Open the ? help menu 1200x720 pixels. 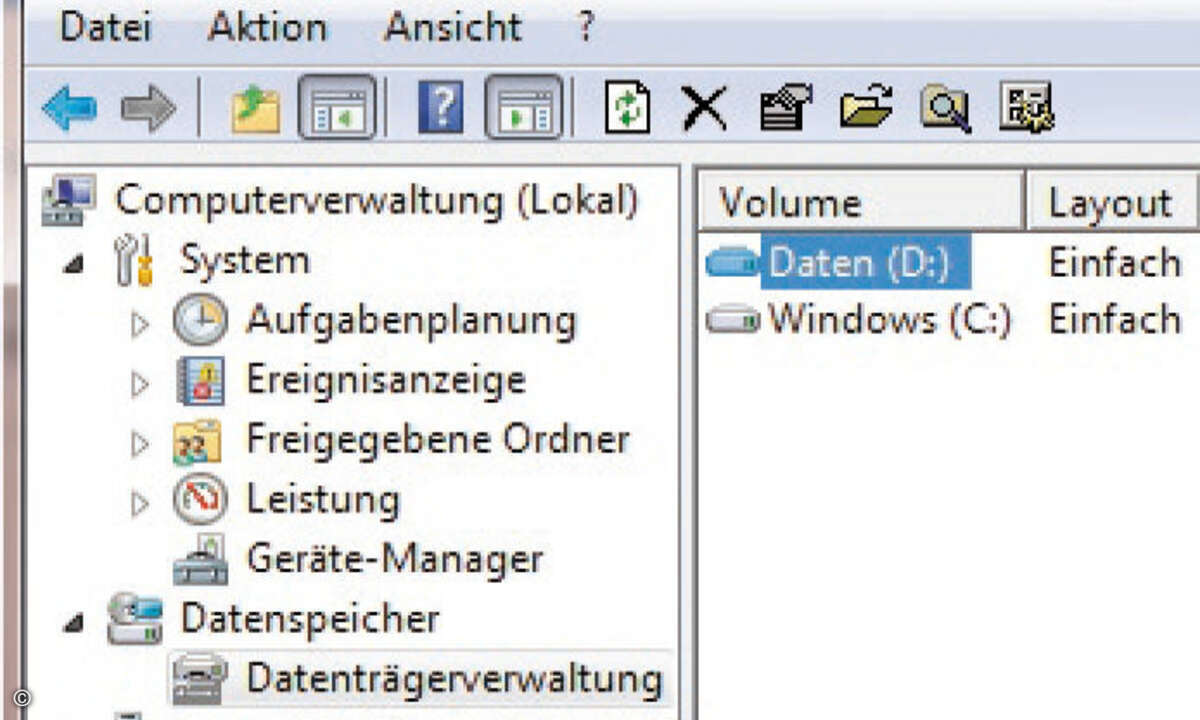click(x=586, y=27)
